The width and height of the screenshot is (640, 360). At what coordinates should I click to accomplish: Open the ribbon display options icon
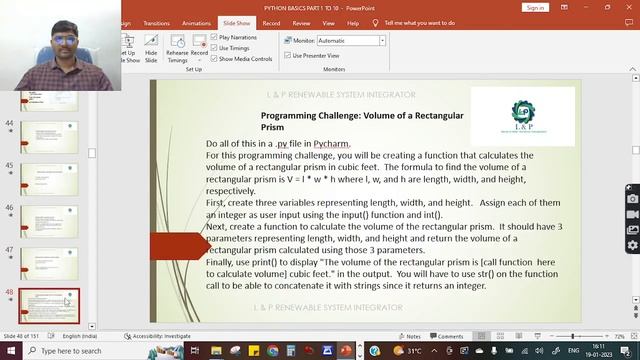coord(564,7)
